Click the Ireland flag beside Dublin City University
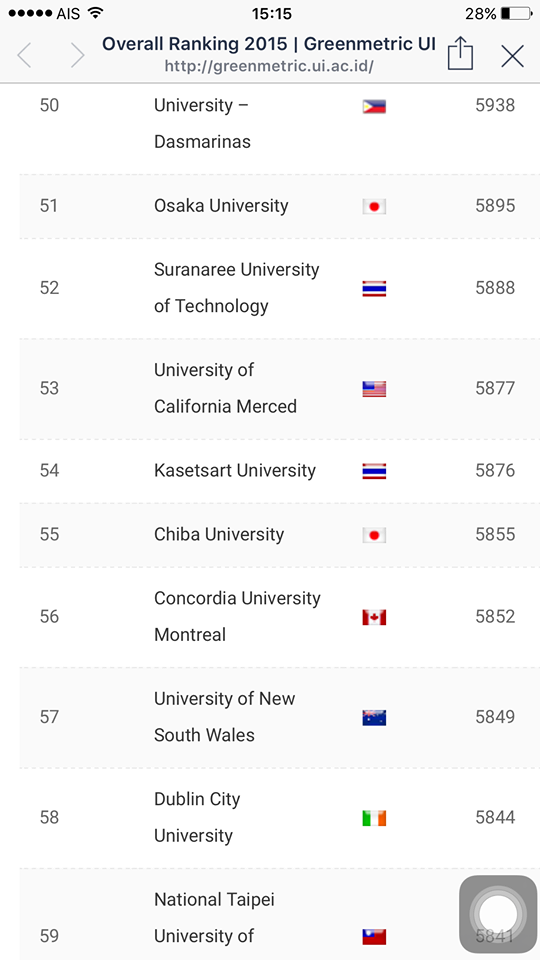 [374, 818]
